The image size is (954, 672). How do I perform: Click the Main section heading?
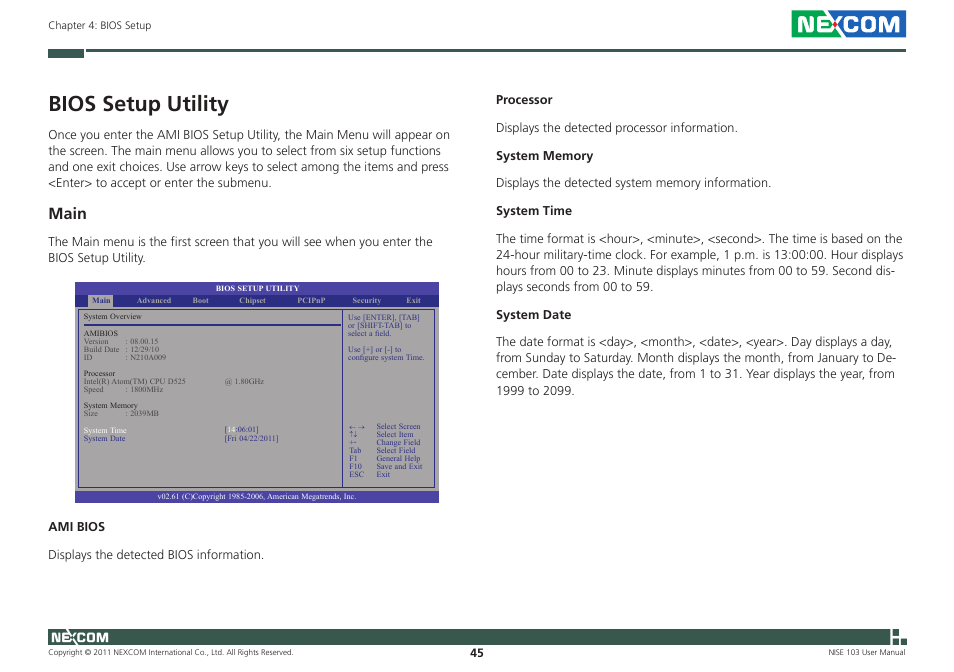(x=68, y=213)
